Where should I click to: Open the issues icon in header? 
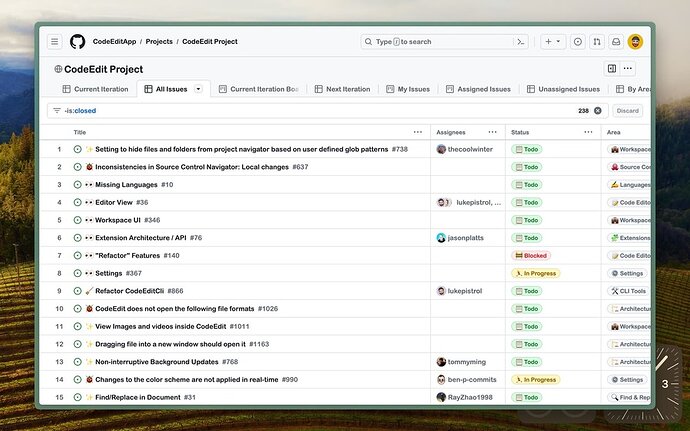577,42
